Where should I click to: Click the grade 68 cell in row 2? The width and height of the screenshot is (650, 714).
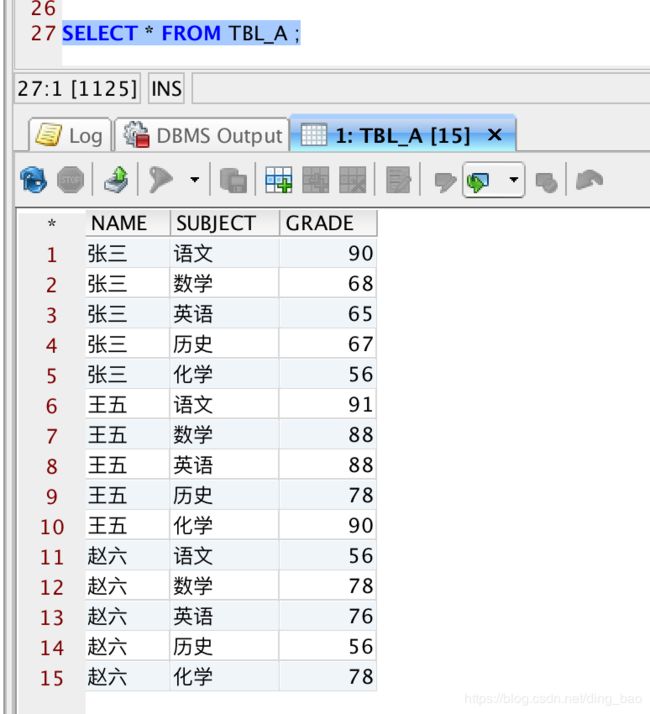[328, 283]
